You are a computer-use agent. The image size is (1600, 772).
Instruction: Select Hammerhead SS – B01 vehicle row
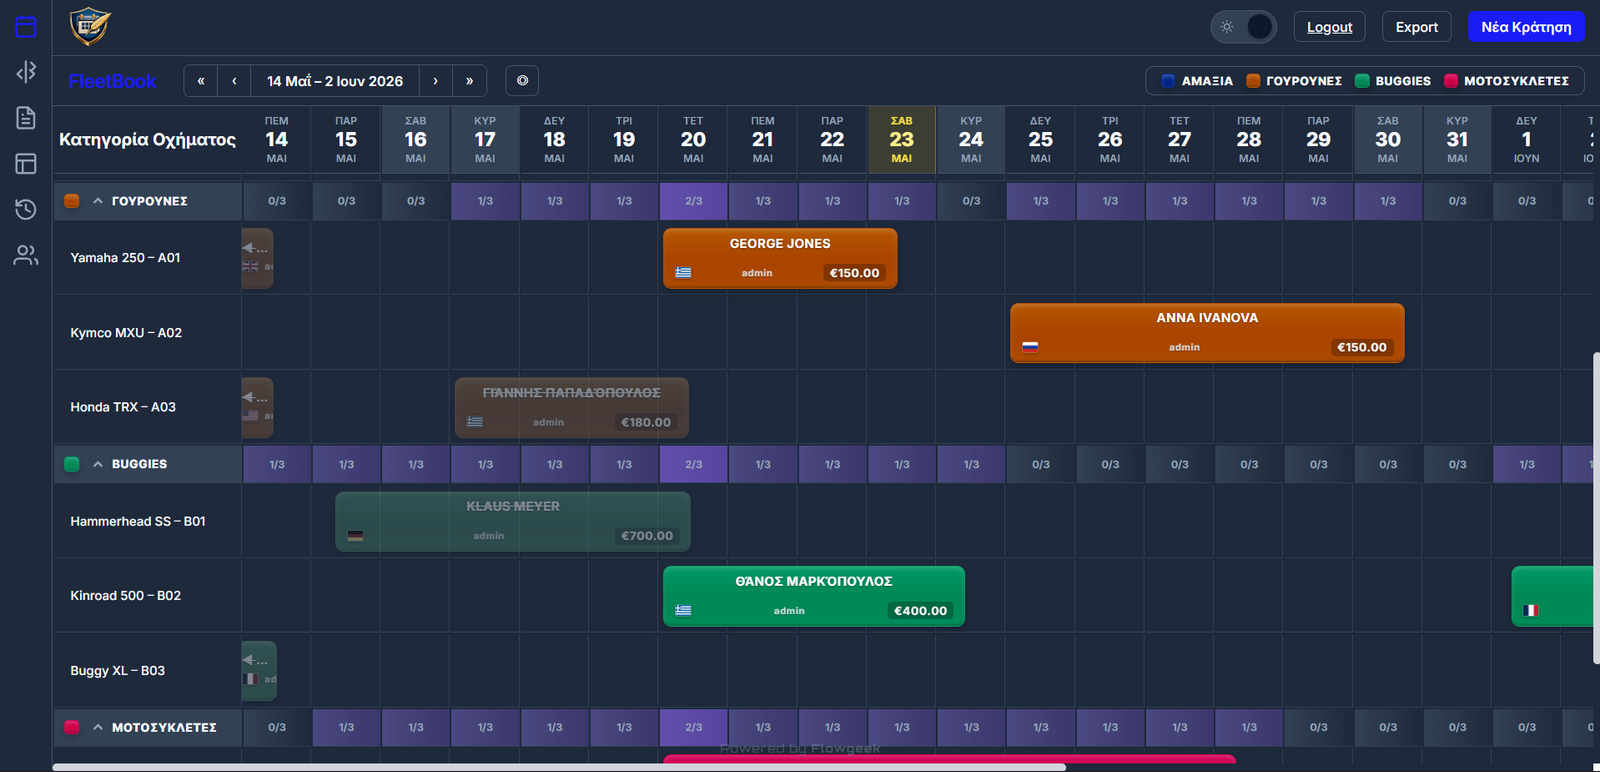(147, 521)
